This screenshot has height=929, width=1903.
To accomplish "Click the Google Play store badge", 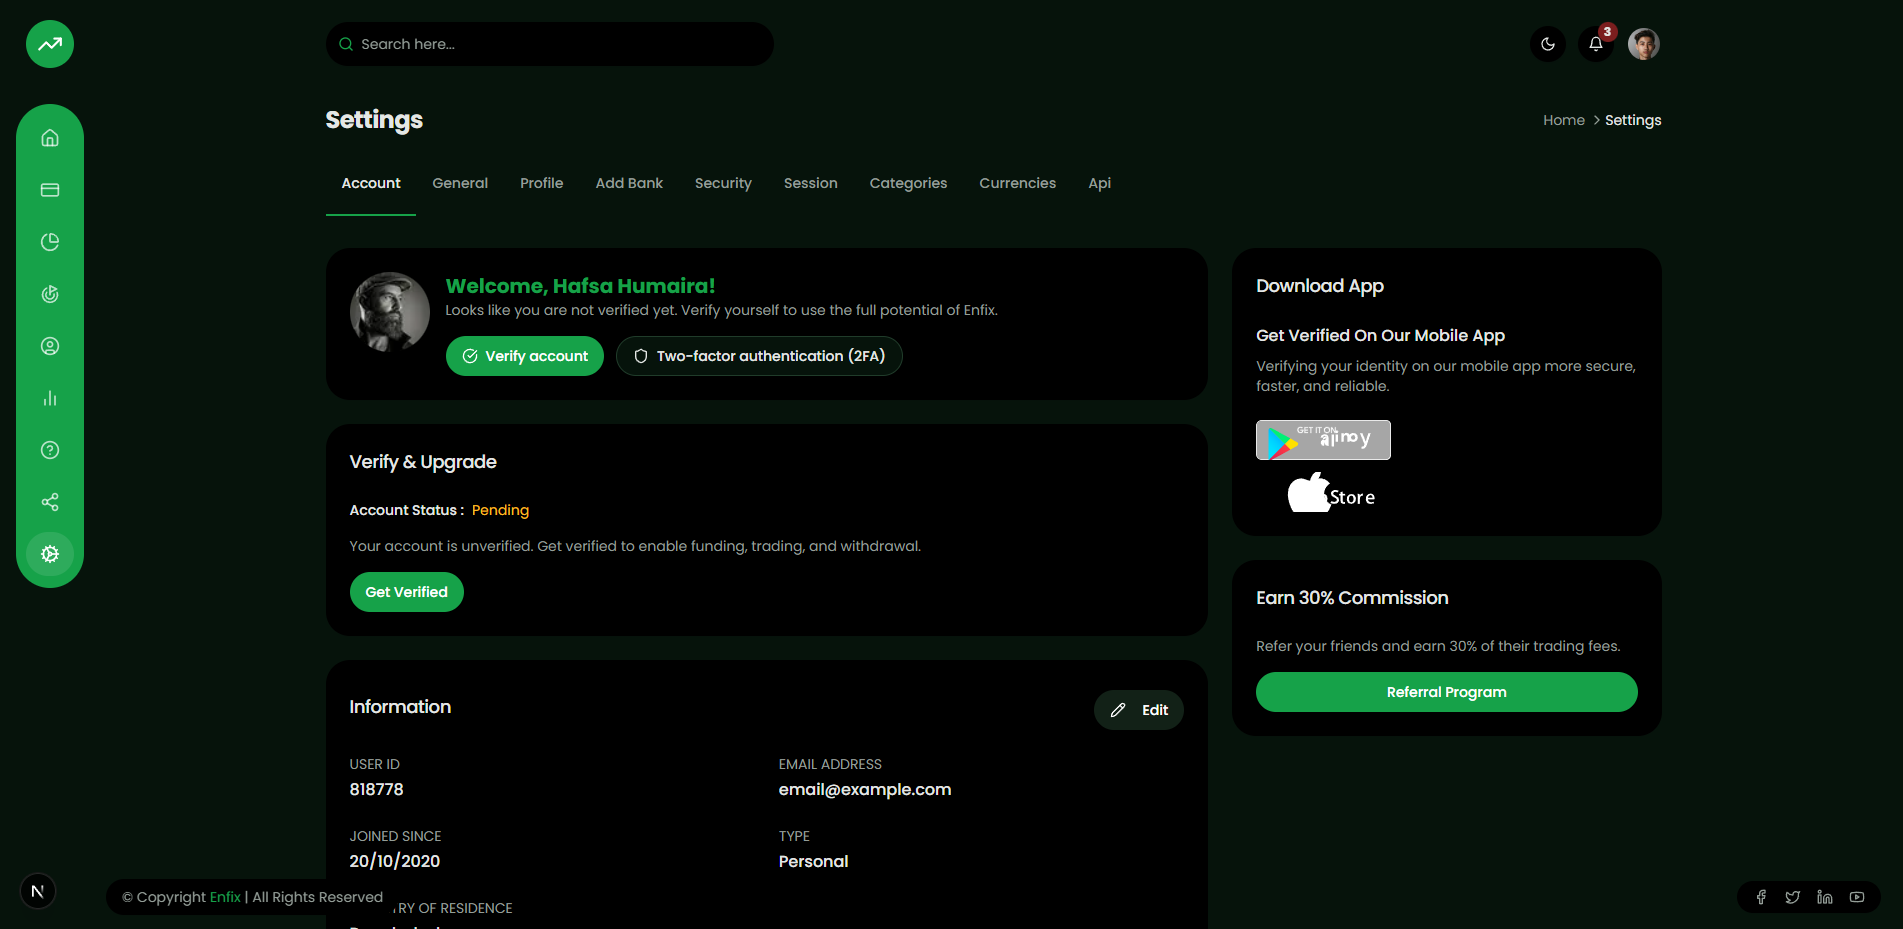I will click(x=1323, y=440).
